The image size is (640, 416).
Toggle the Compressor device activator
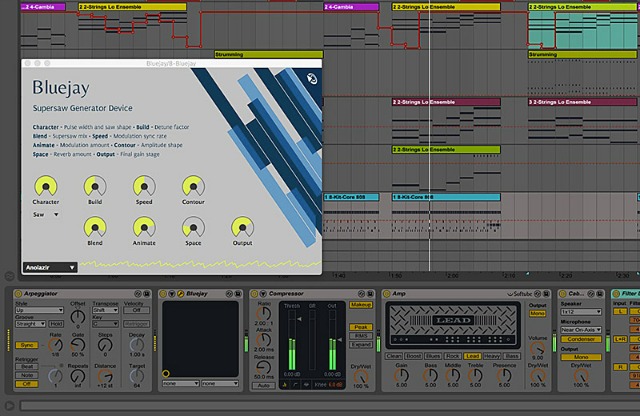click(254, 294)
